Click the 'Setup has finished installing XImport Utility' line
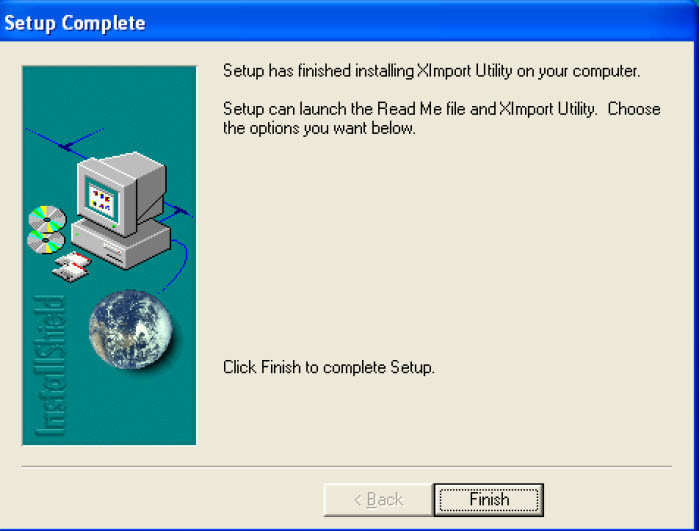Image resolution: width=700 pixels, height=531 pixels. pos(432,71)
